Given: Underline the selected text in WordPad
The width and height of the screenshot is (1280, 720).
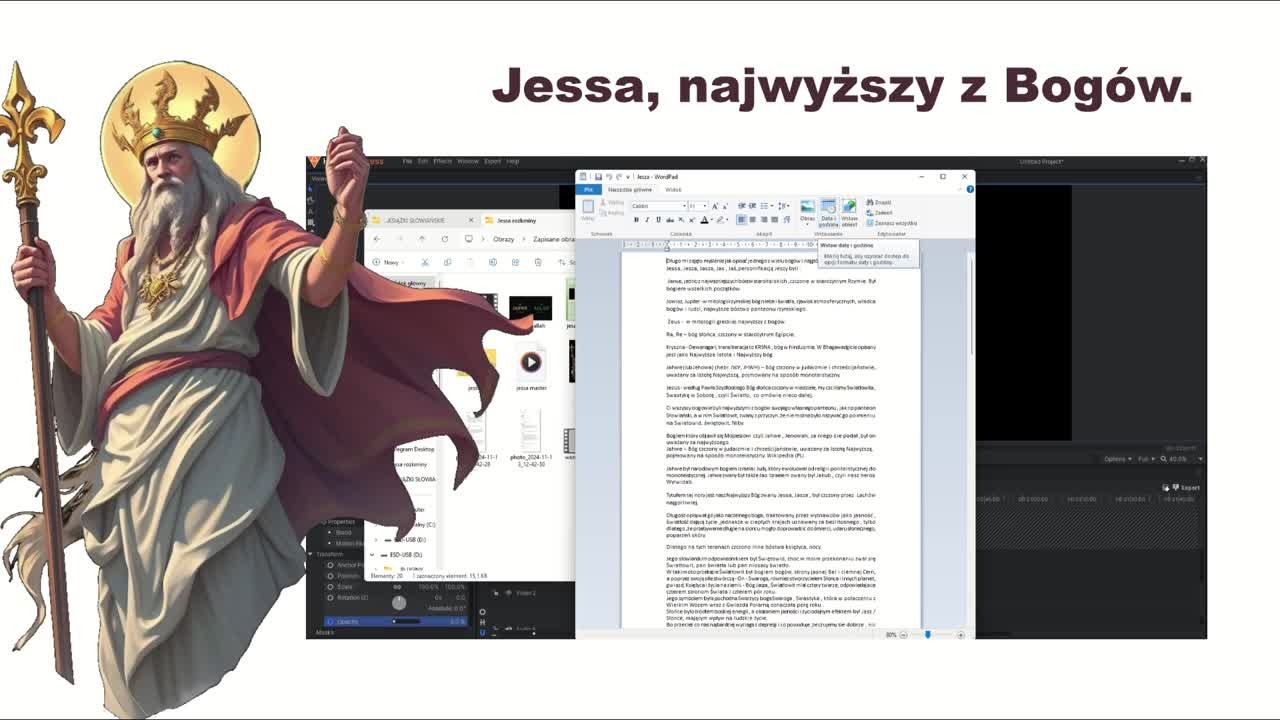Looking at the screenshot, I should [x=658, y=219].
